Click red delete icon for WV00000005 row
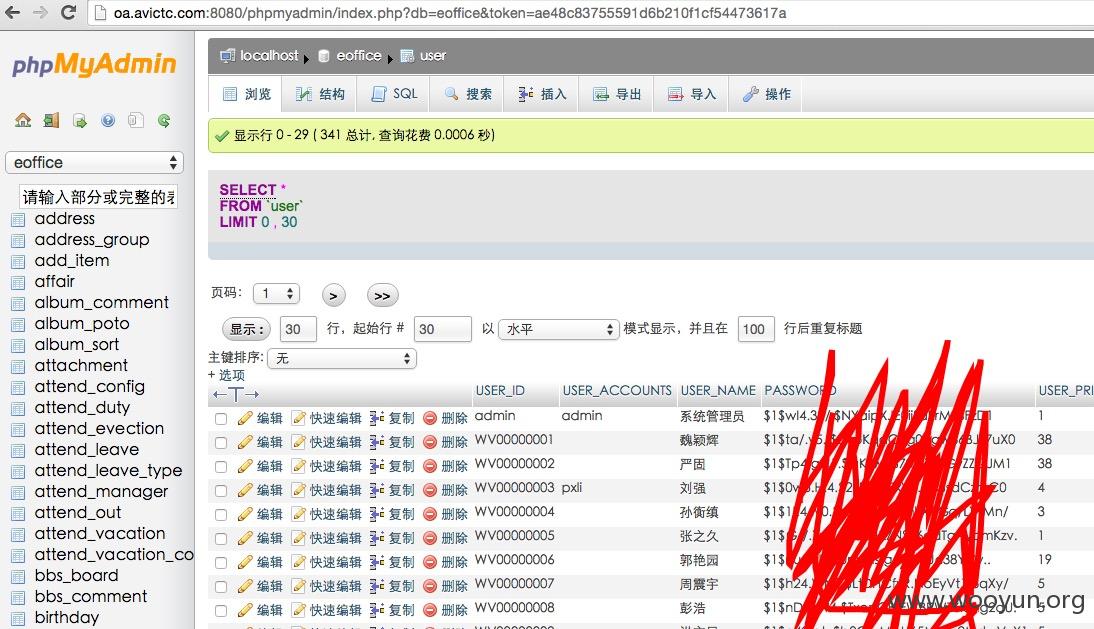Image resolution: width=1094 pixels, height=629 pixels. click(x=430, y=538)
